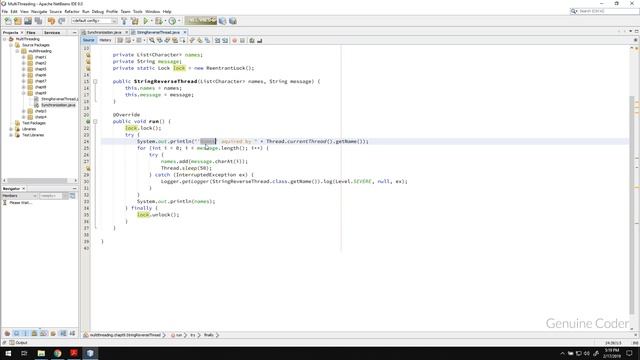Click the Synchronize navigator icon beside Members filter

pyautogui.click(x=73, y=196)
